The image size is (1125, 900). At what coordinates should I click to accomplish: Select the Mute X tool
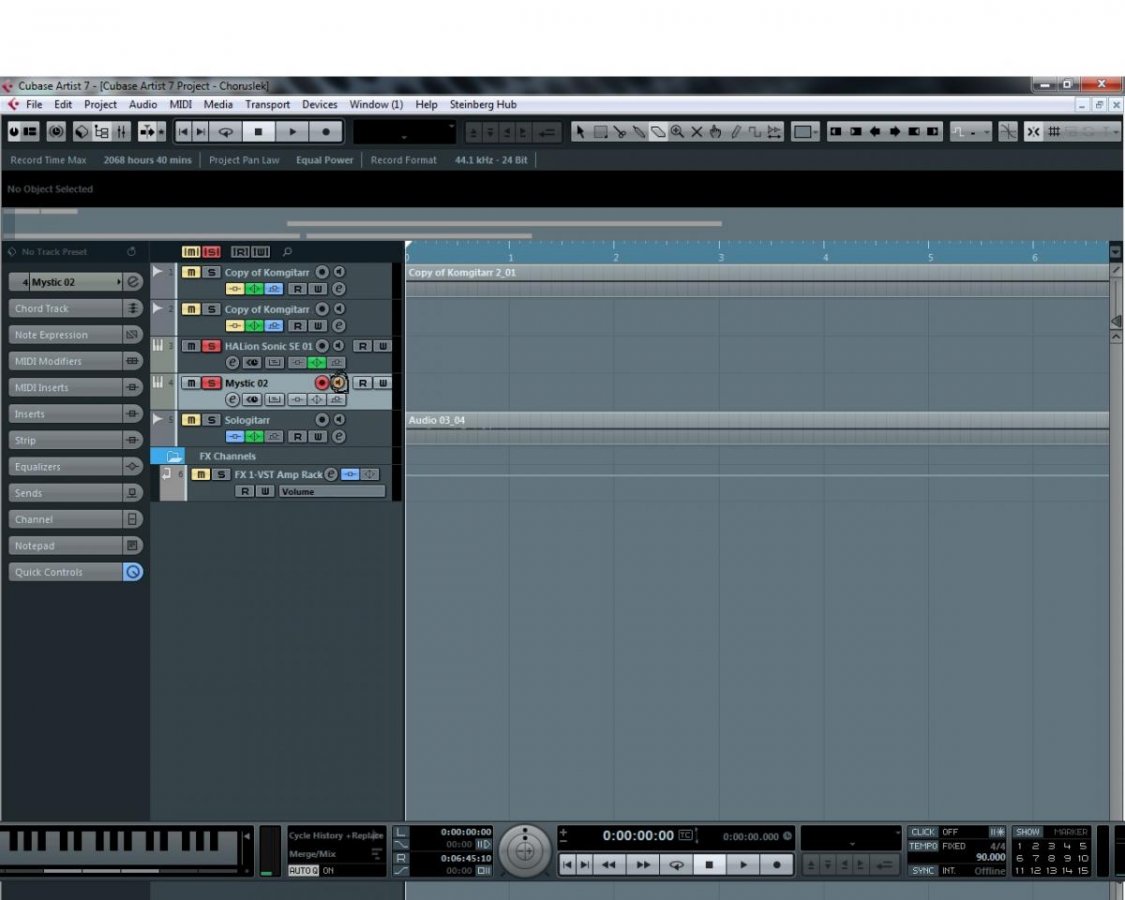697,132
